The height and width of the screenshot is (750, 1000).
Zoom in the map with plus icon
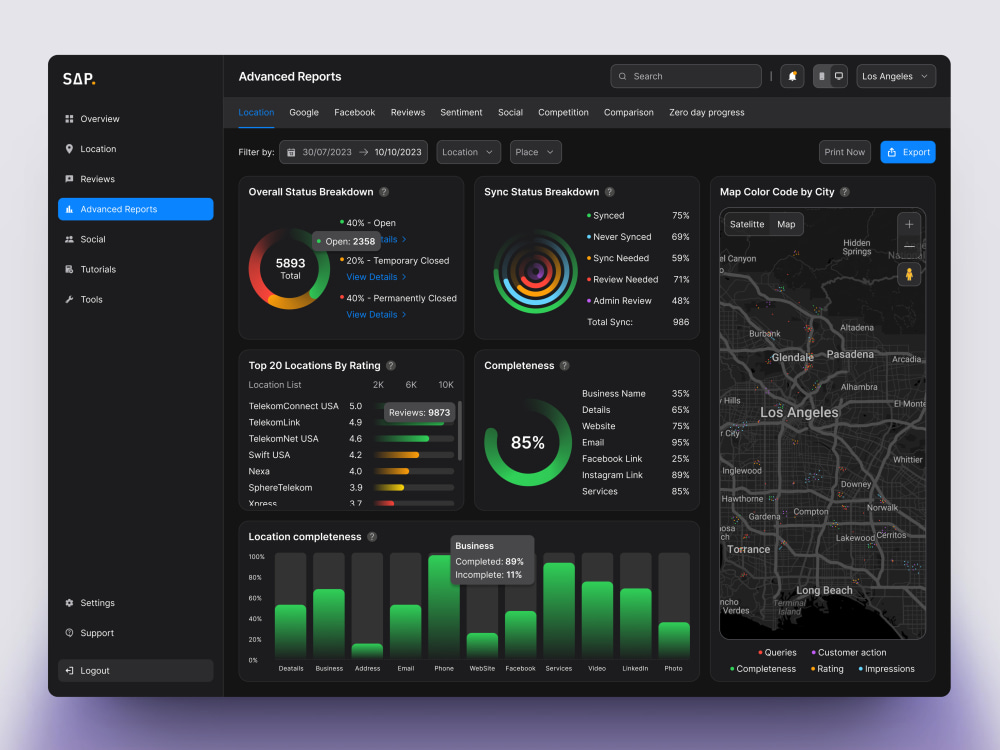909,224
